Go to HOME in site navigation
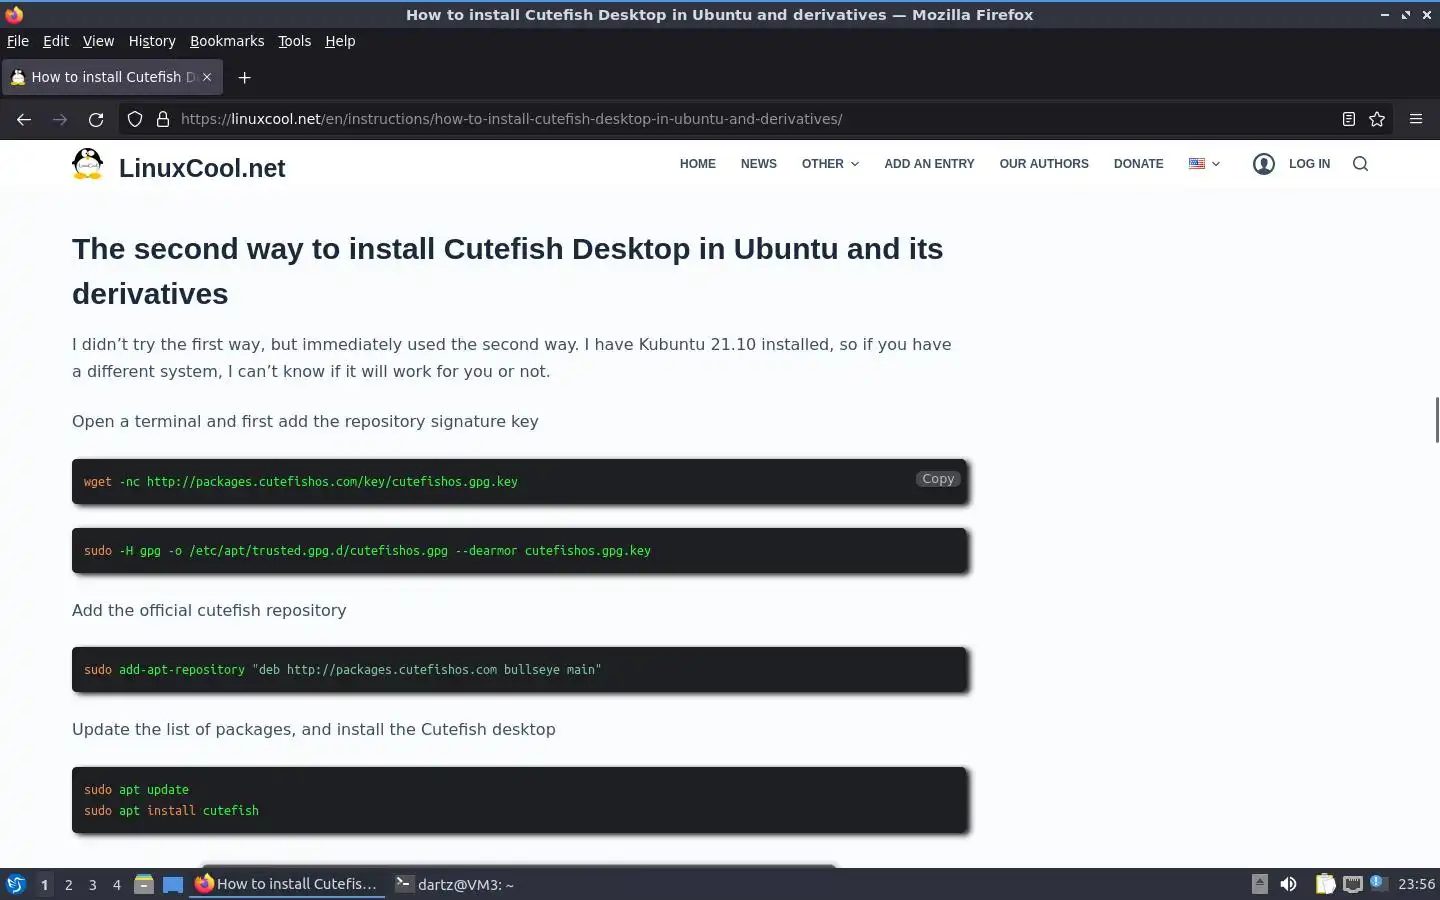 pyautogui.click(x=698, y=164)
